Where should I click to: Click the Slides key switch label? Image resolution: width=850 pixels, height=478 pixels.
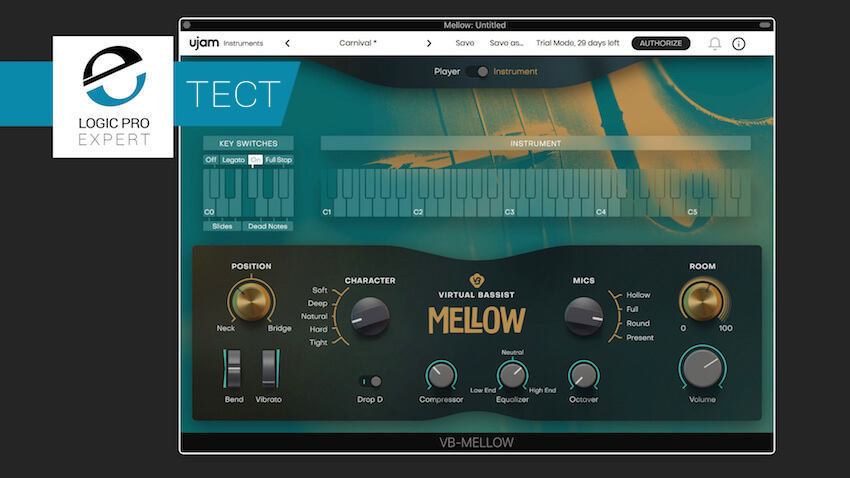tap(222, 226)
